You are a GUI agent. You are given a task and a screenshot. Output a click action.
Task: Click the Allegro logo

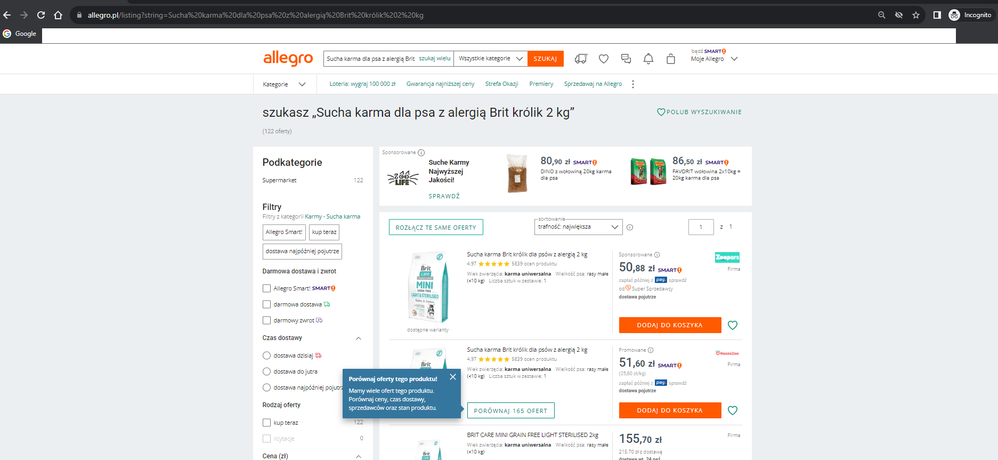point(288,58)
